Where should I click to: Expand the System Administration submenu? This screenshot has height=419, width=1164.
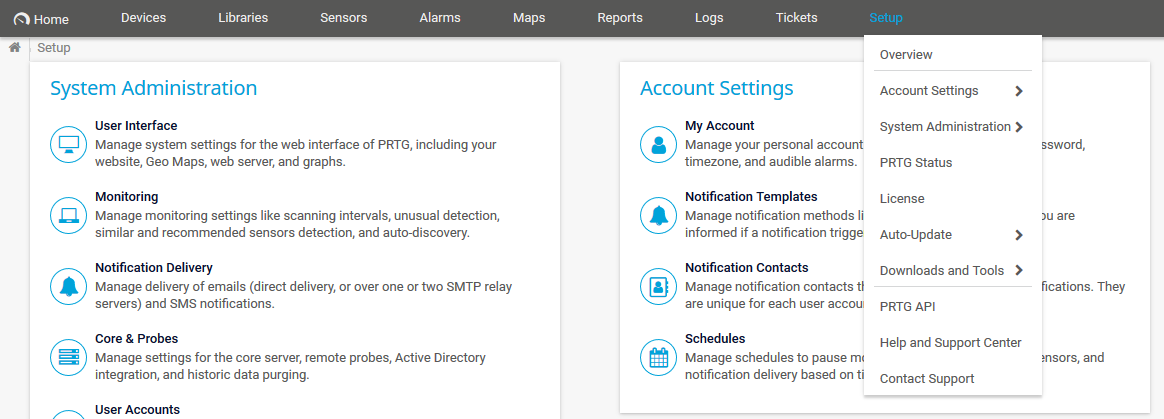pos(1018,127)
